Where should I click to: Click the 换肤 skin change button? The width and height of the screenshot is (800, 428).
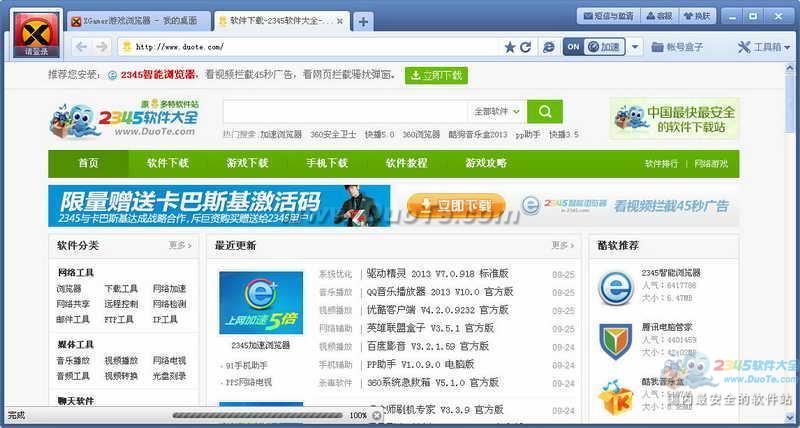(x=697, y=16)
